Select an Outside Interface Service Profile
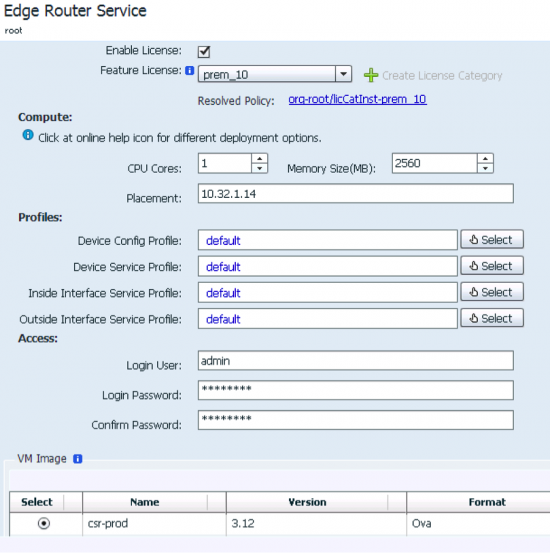This screenshot has height=553, width=550. pos(492,318)
